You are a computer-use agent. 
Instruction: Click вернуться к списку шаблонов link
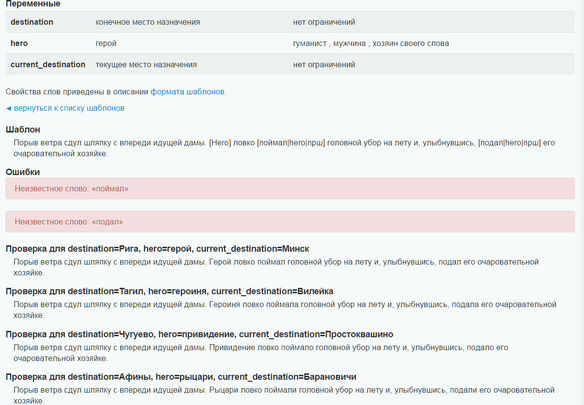tap(69, 108)
